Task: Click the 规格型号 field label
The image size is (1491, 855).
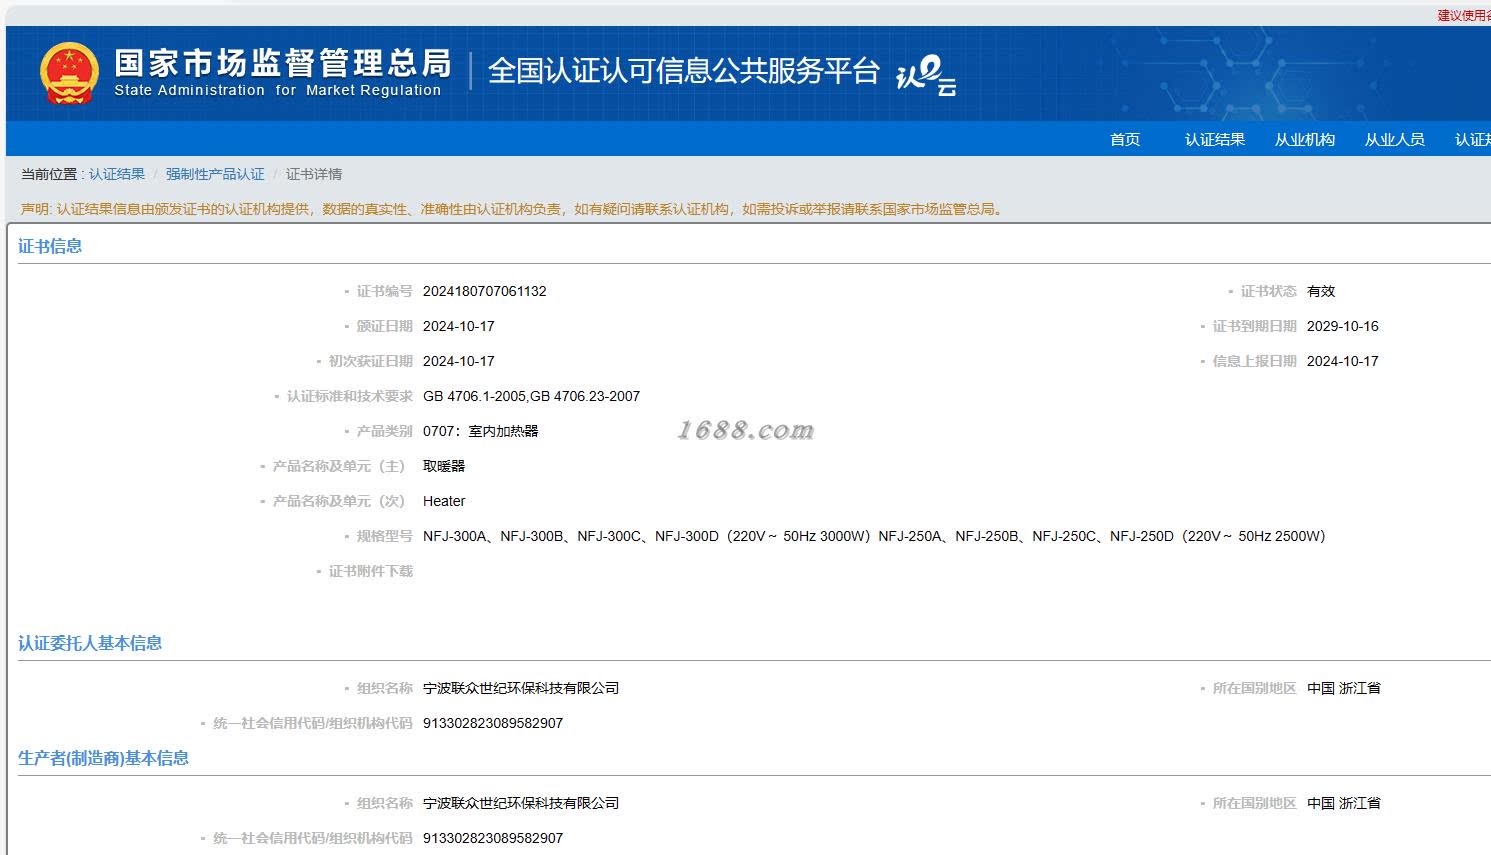Action: click(385, 536)
